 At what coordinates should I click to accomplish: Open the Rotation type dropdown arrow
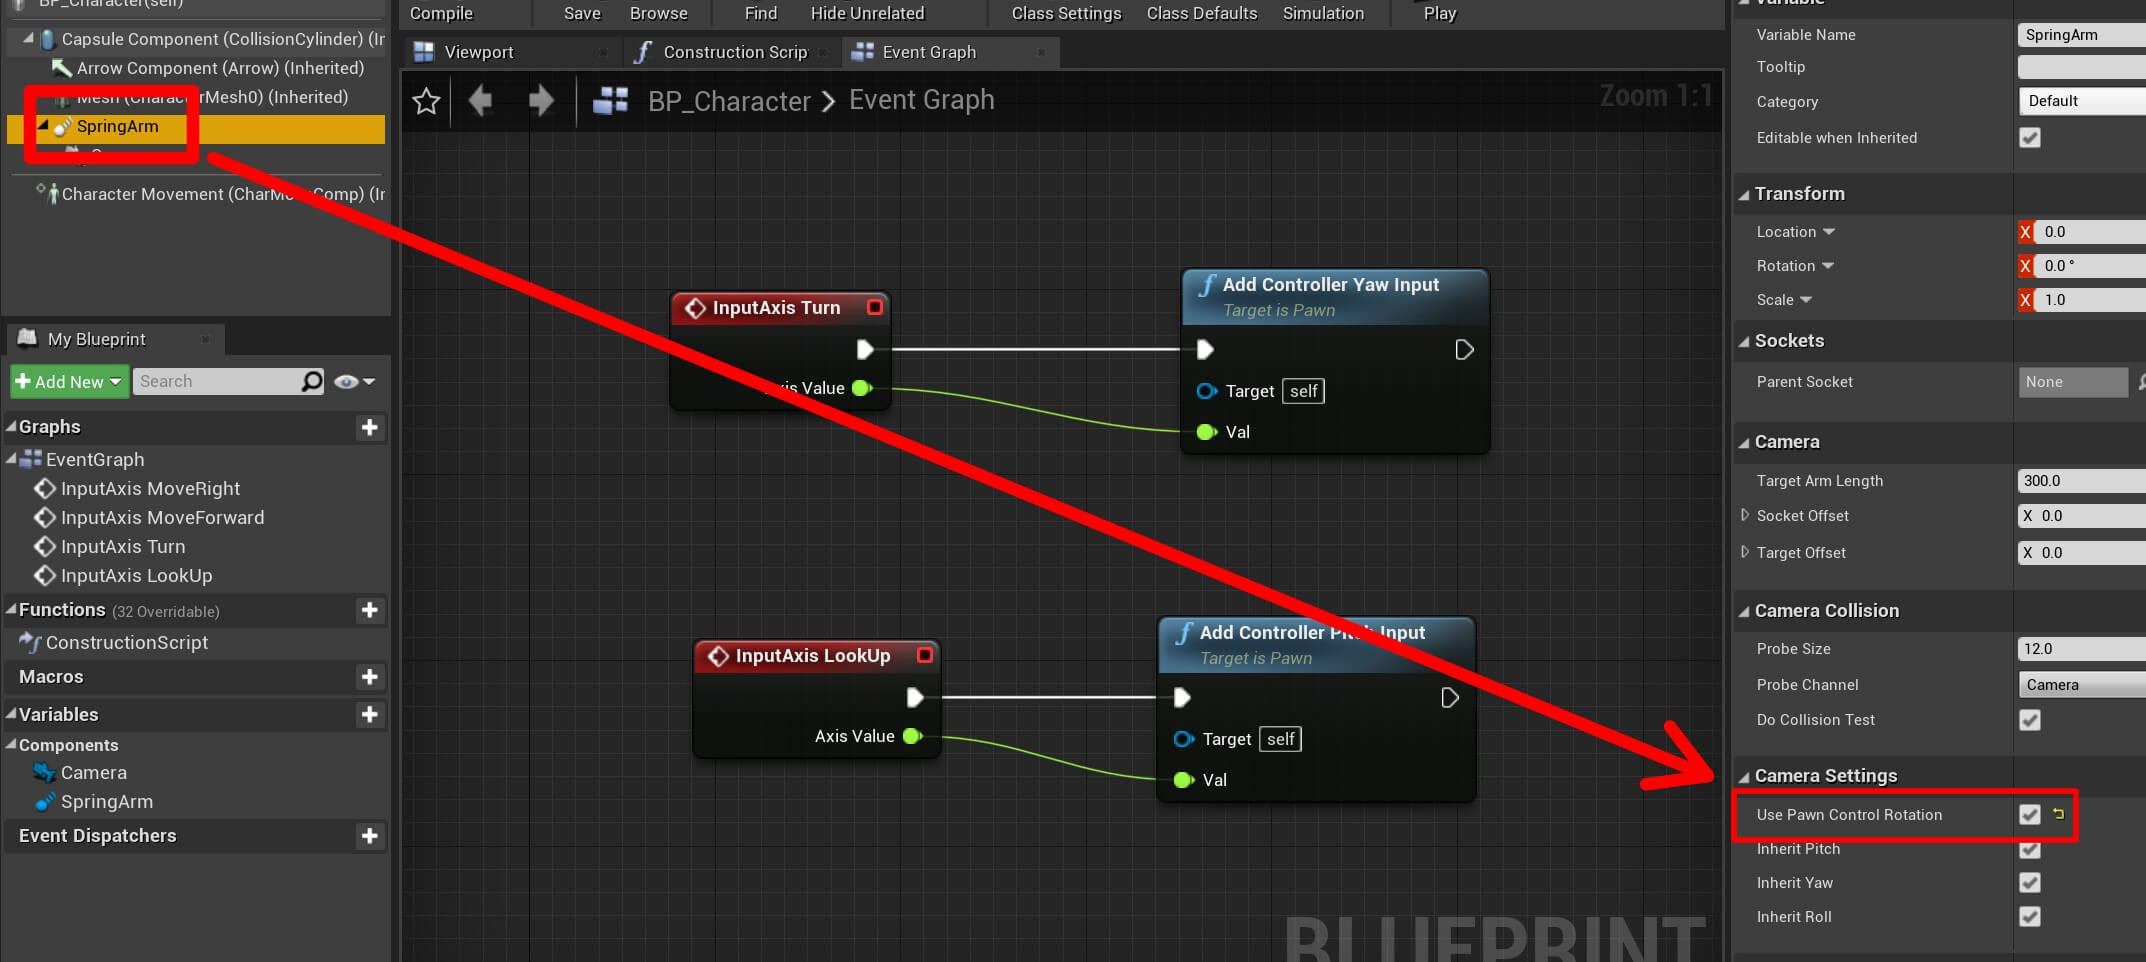[1828, 266]
